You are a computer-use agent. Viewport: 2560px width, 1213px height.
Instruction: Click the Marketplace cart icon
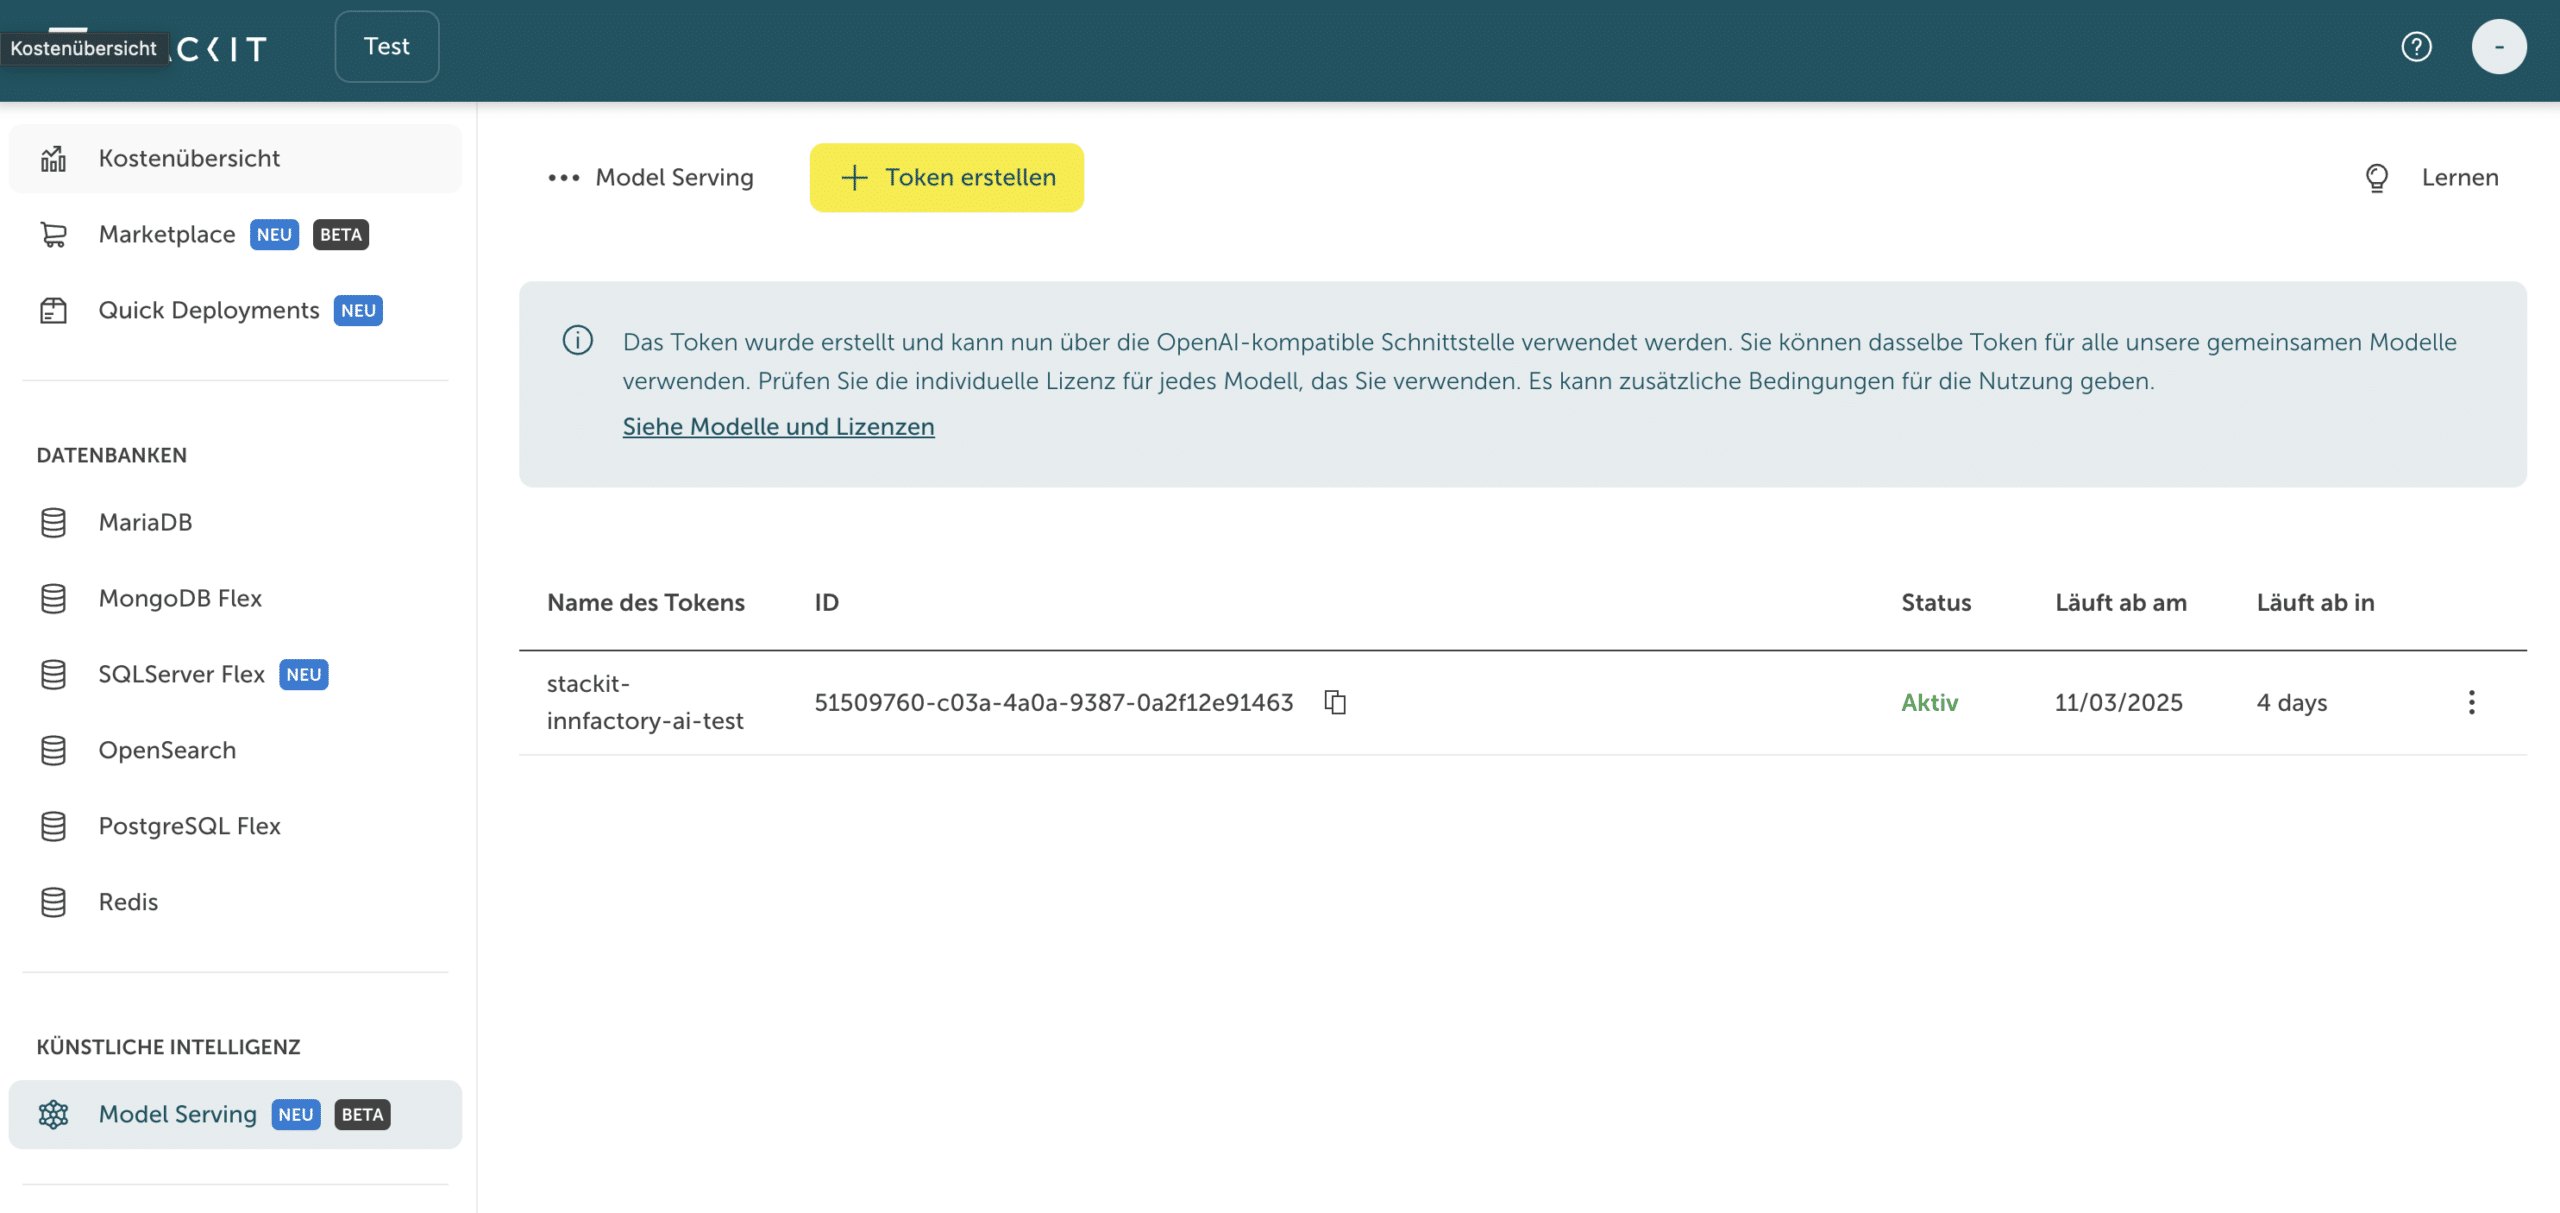(53, 235)
